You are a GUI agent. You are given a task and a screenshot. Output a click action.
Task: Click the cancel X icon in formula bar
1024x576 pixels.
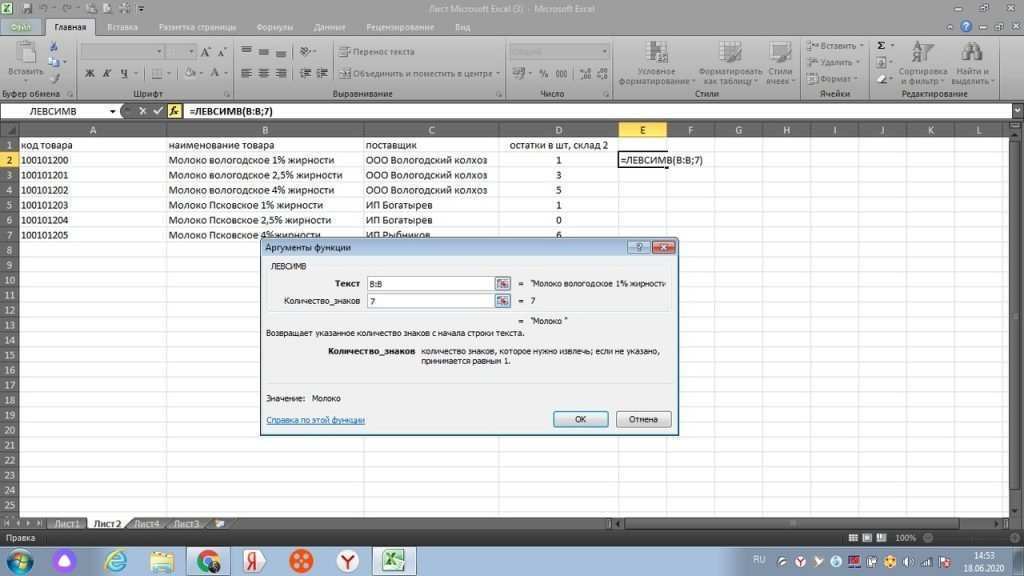pos(142,111)
